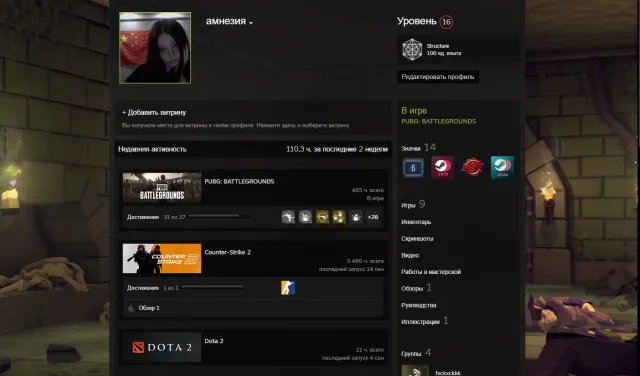Open Скриншоты link
The height and width of the screenshot is (376, 640).
[417, 239]
